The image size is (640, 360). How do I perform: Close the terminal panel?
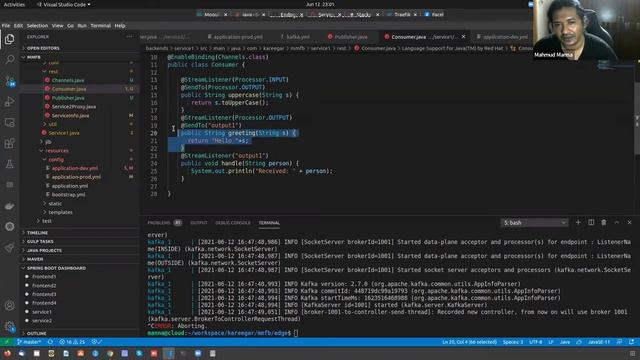coord(629,222)
